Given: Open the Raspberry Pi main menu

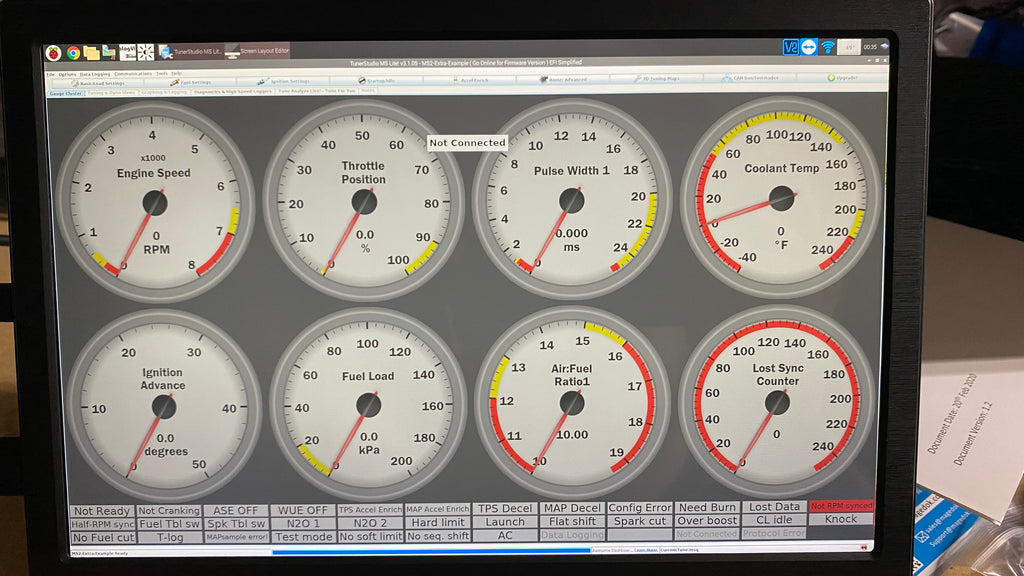Looking at the screenshot, I should click(53, 52).
